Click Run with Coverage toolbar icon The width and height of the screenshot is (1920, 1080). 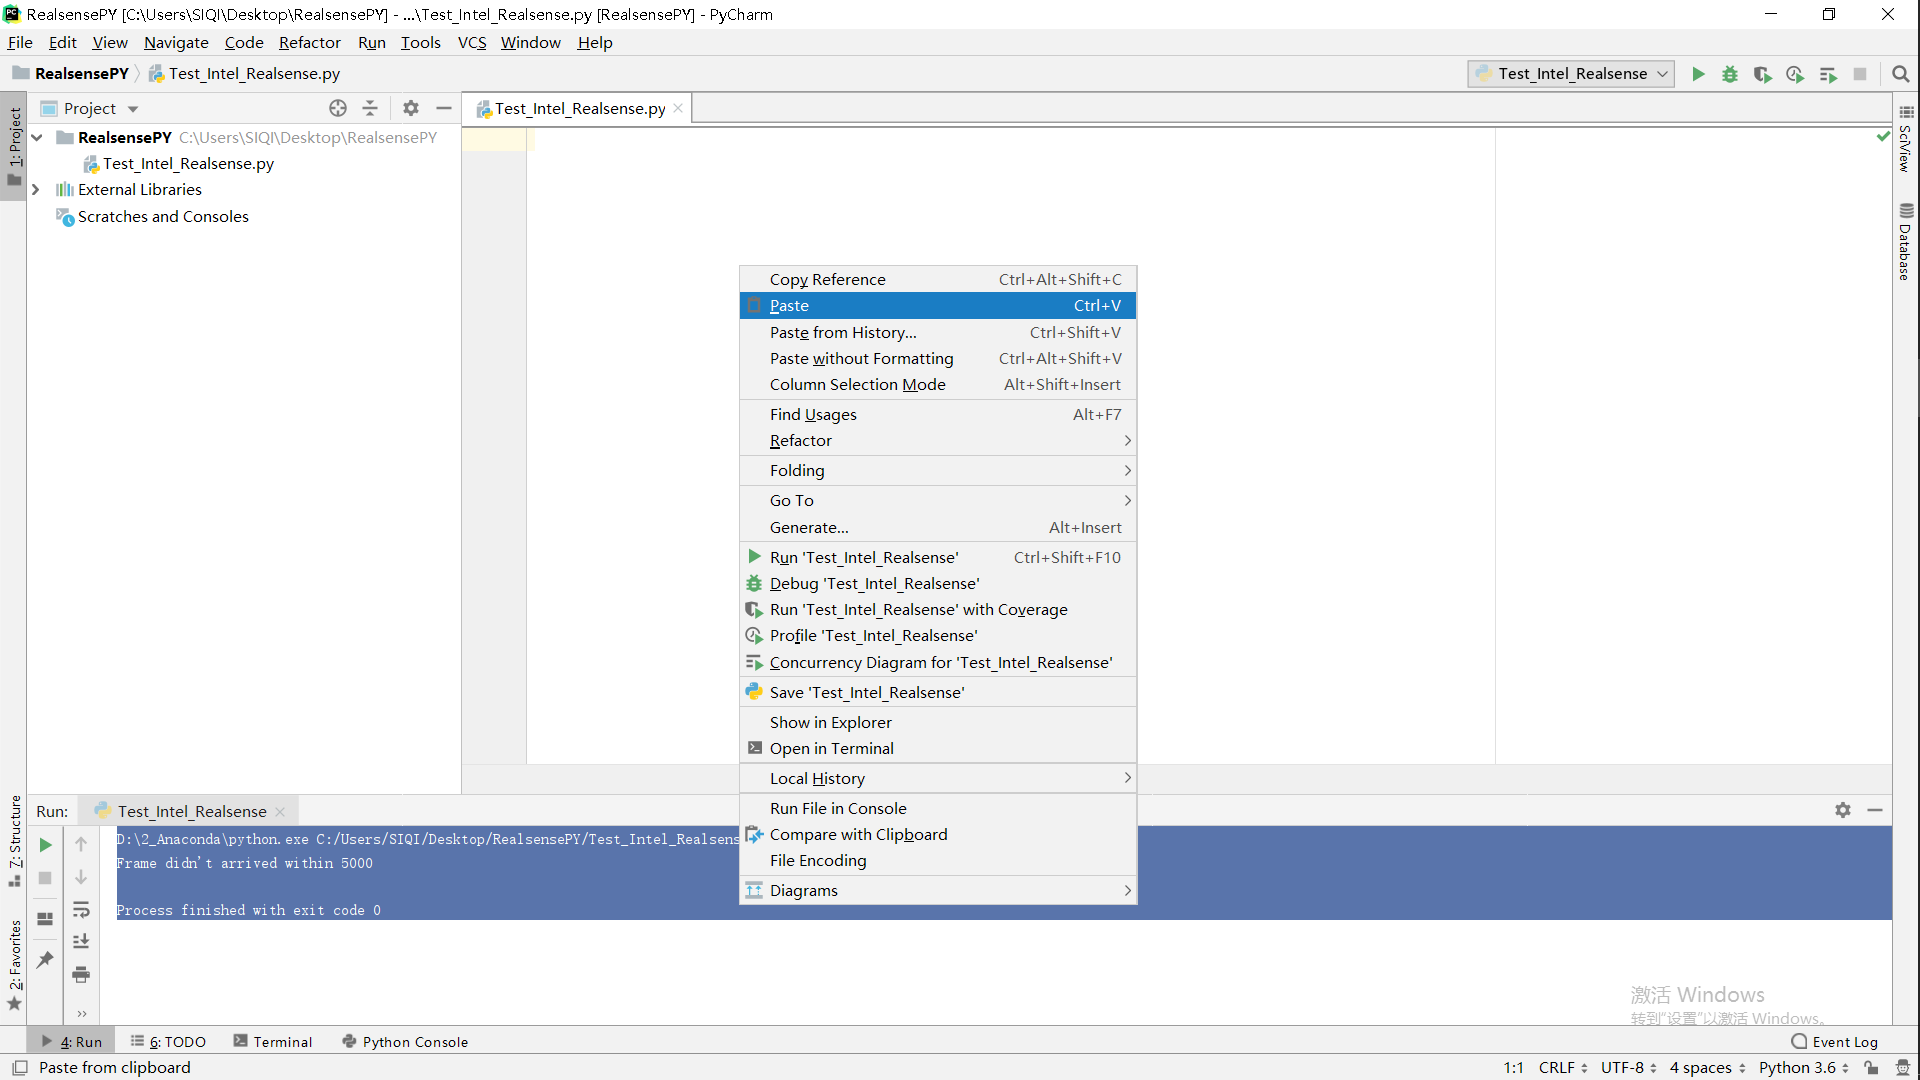click(1762, 74)
